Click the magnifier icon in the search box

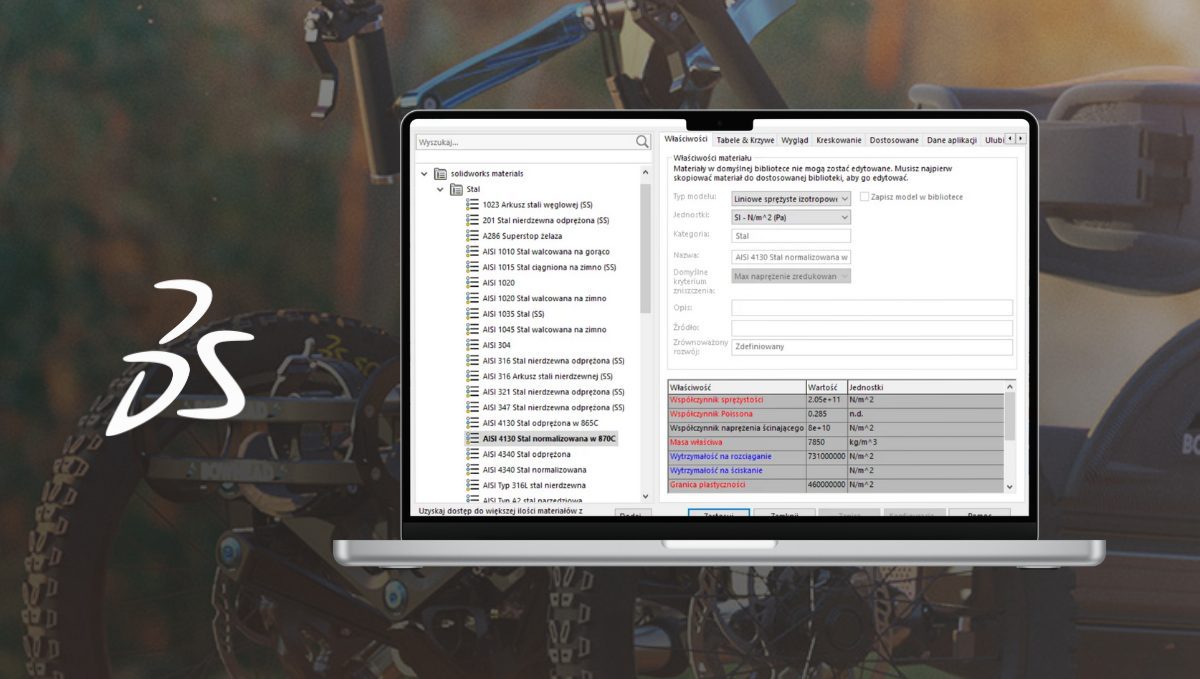click(x=642, y=142)
